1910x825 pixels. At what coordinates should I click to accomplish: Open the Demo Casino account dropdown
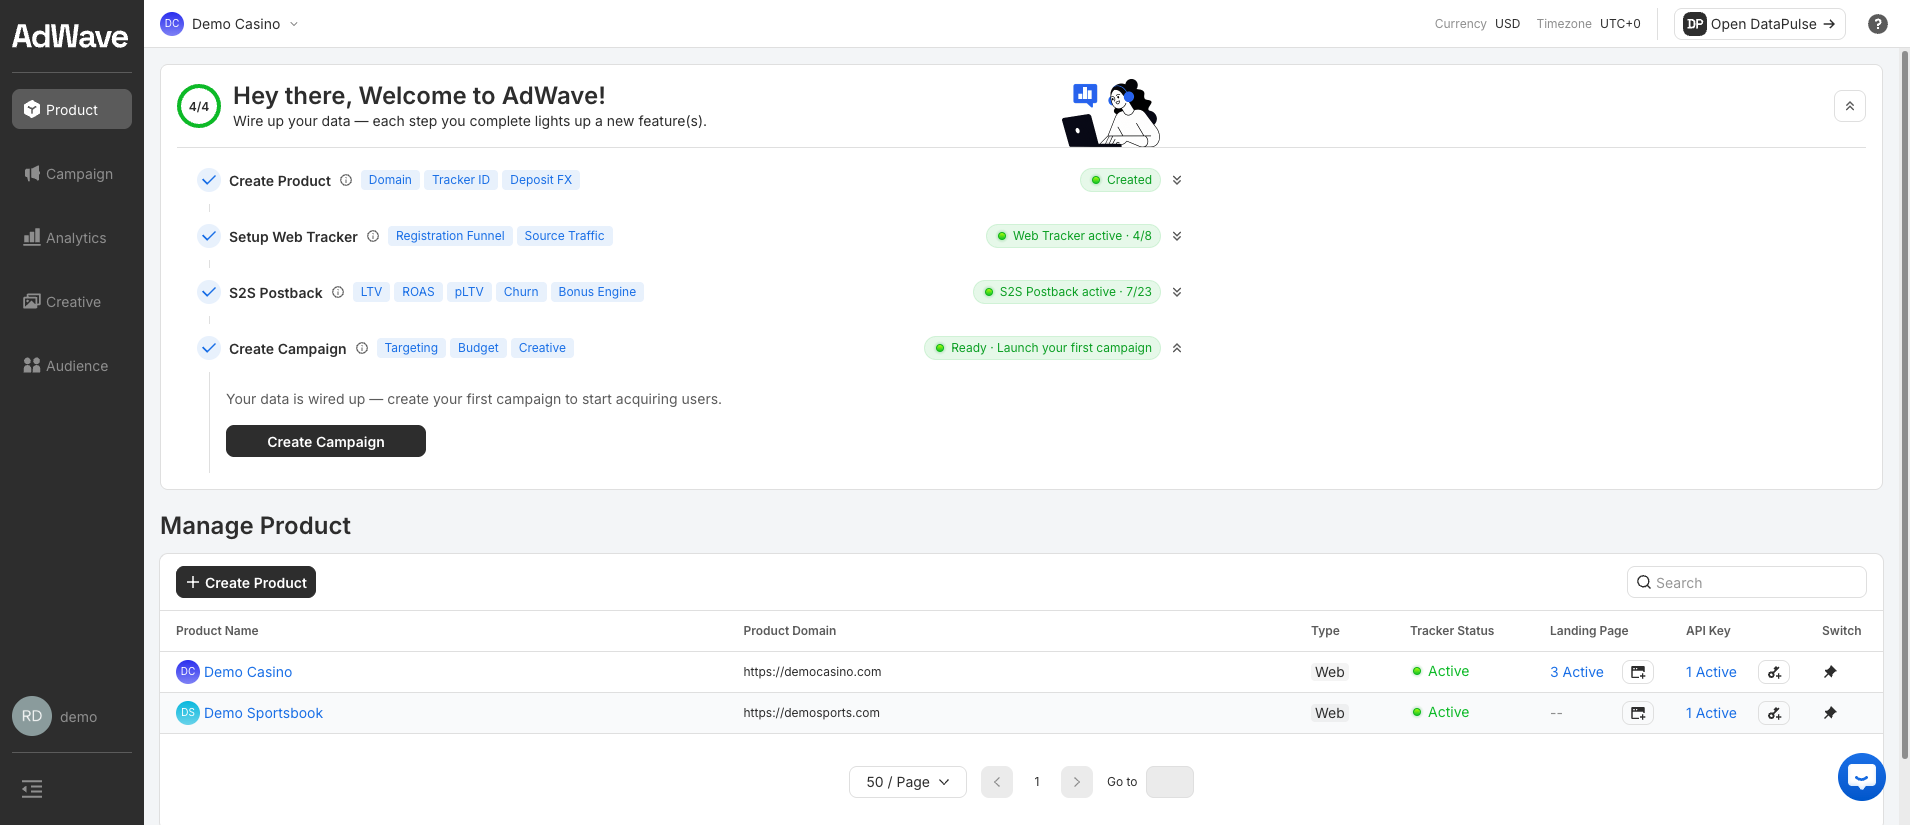pyautogui.click(x=230, y=24)
